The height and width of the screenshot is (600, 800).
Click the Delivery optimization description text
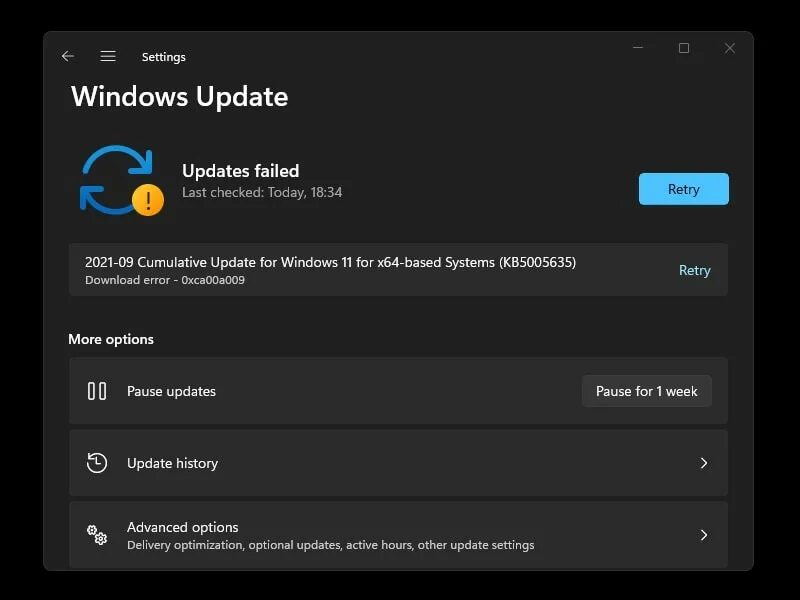tap(331, 545)
